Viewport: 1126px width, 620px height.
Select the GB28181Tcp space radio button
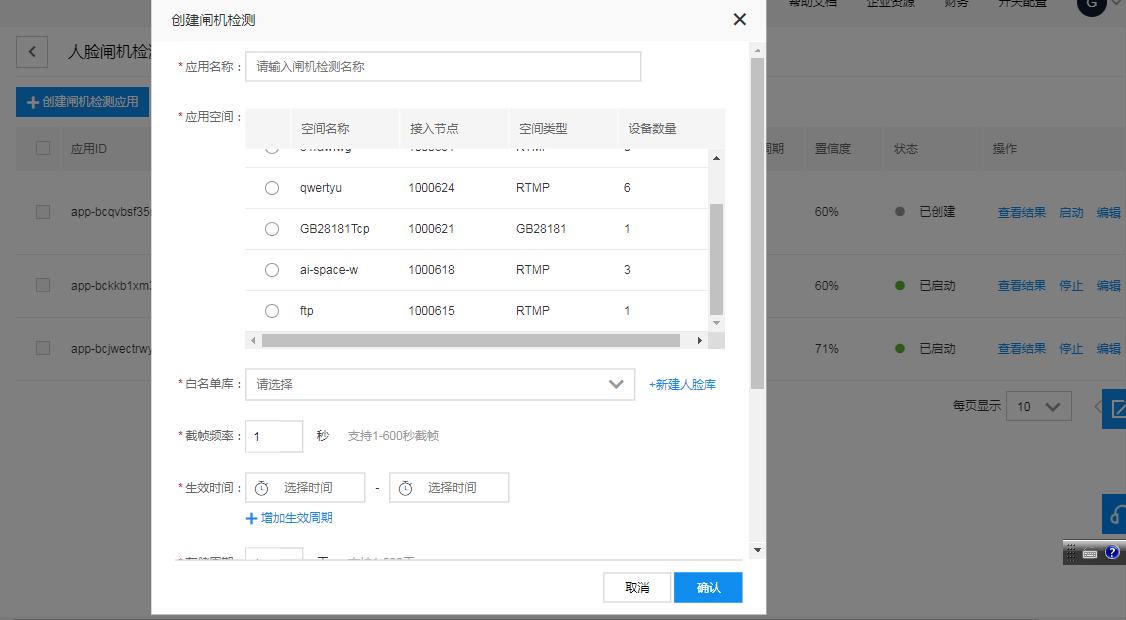click(271, 229)
